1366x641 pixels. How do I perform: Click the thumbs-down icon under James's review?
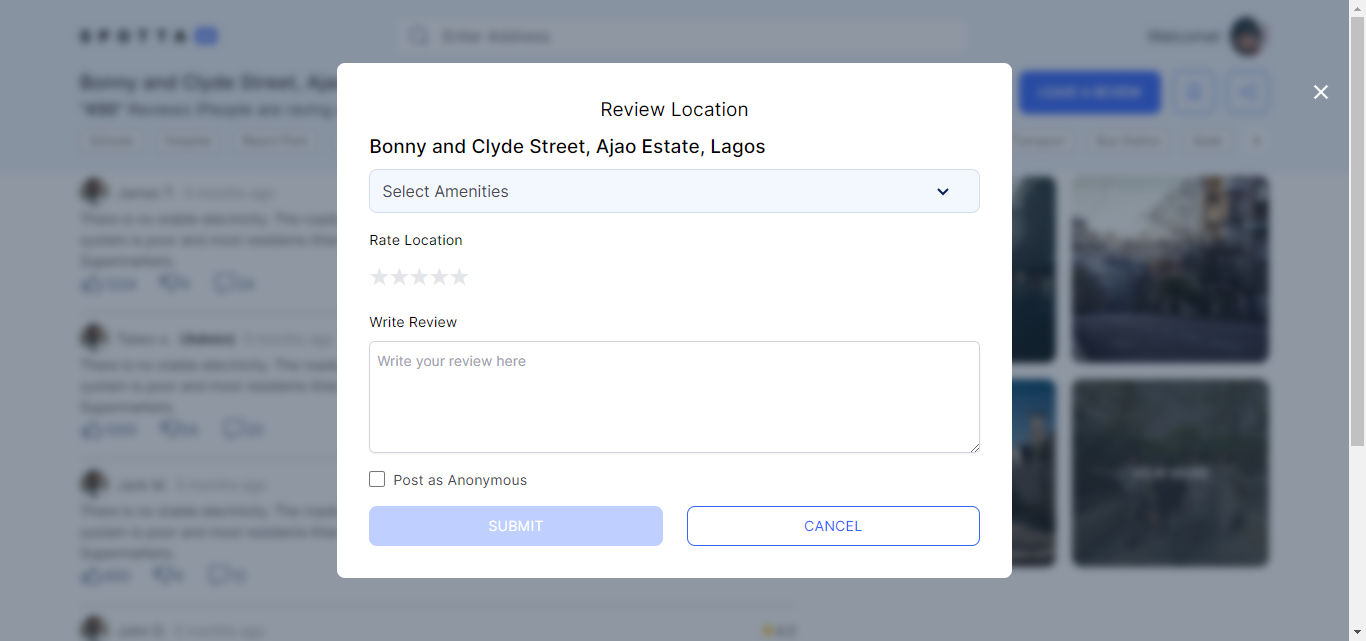(x=168, y=284)
